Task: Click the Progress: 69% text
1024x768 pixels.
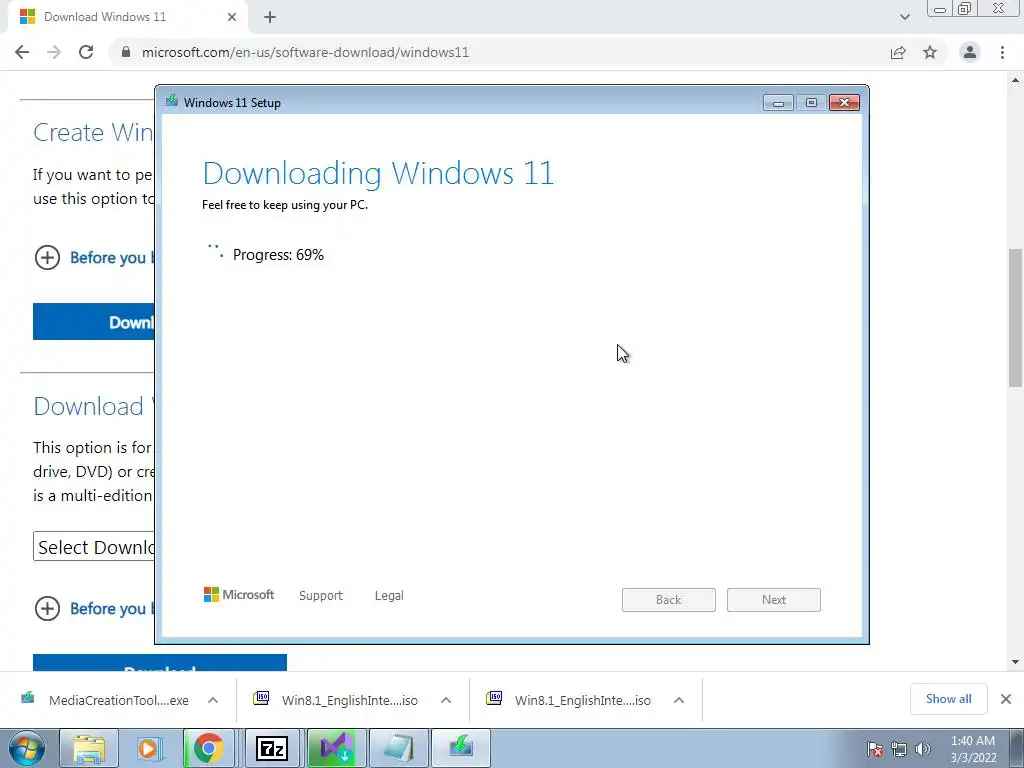Action: coord(278,255)
